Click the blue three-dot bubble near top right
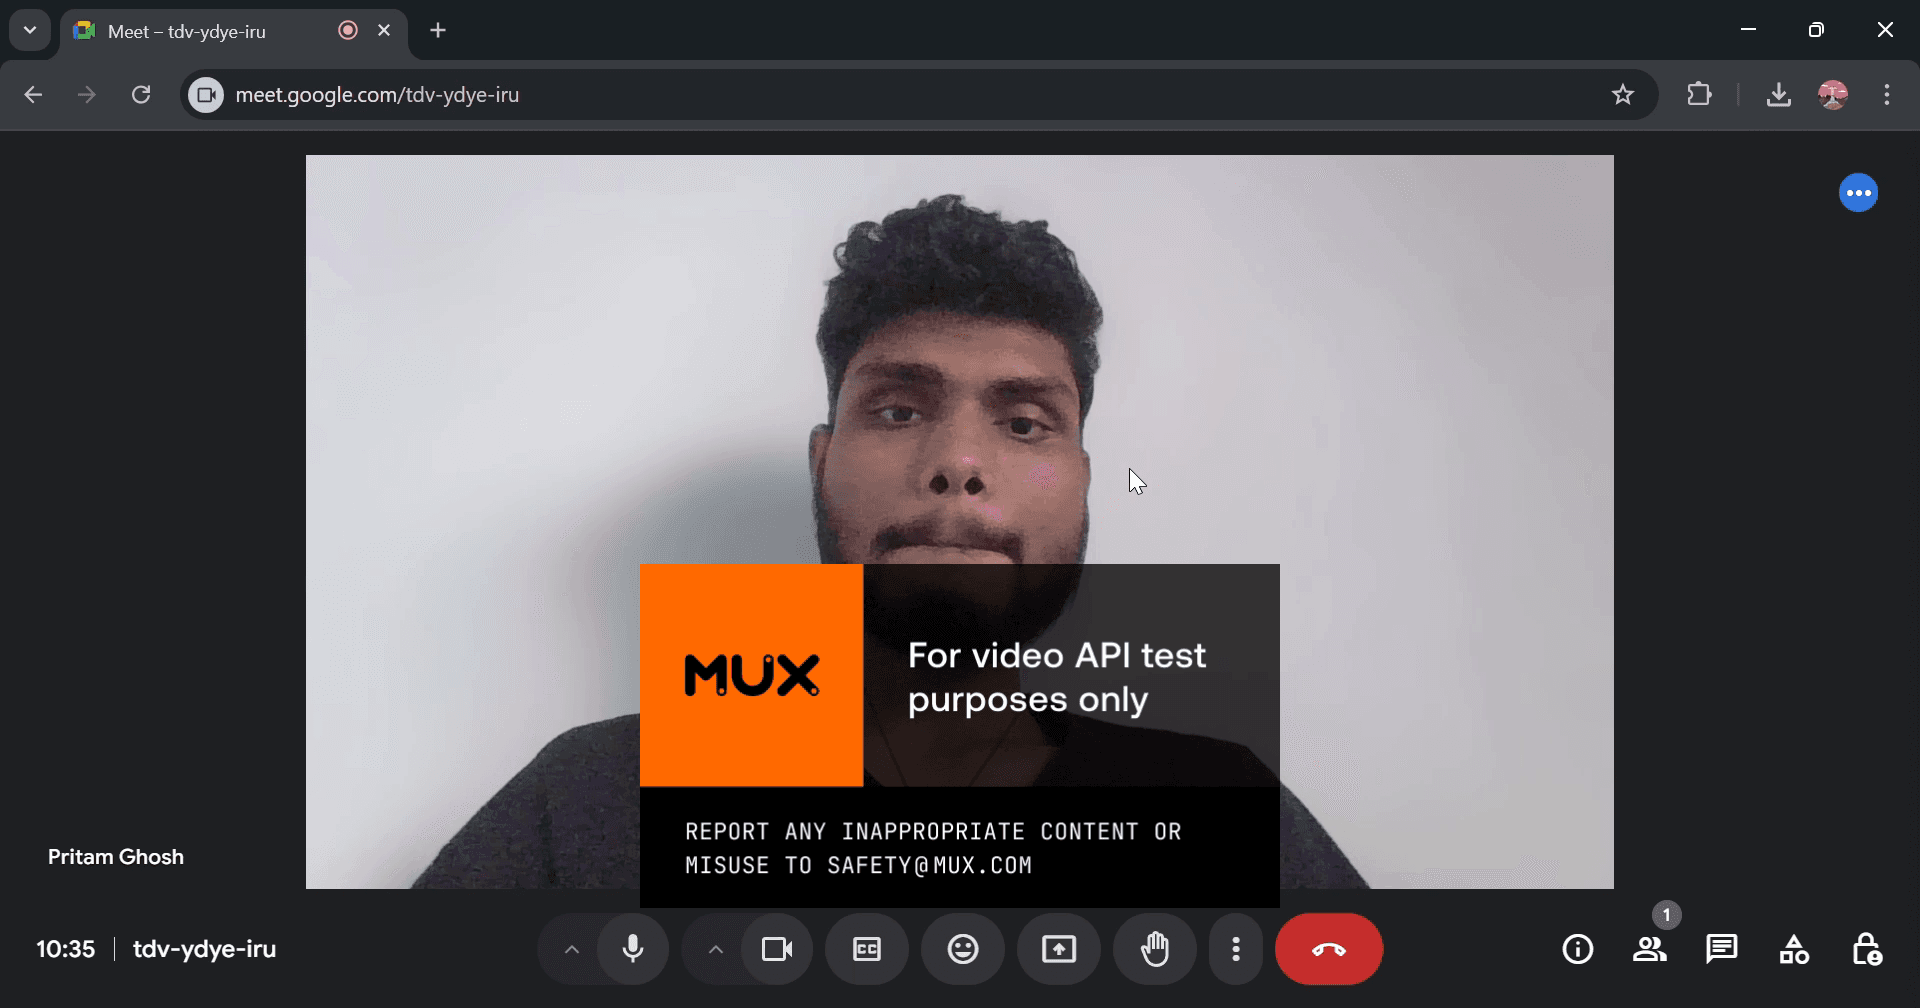This screenshot has width=1920, height=1008. [x=1859, y=193]
